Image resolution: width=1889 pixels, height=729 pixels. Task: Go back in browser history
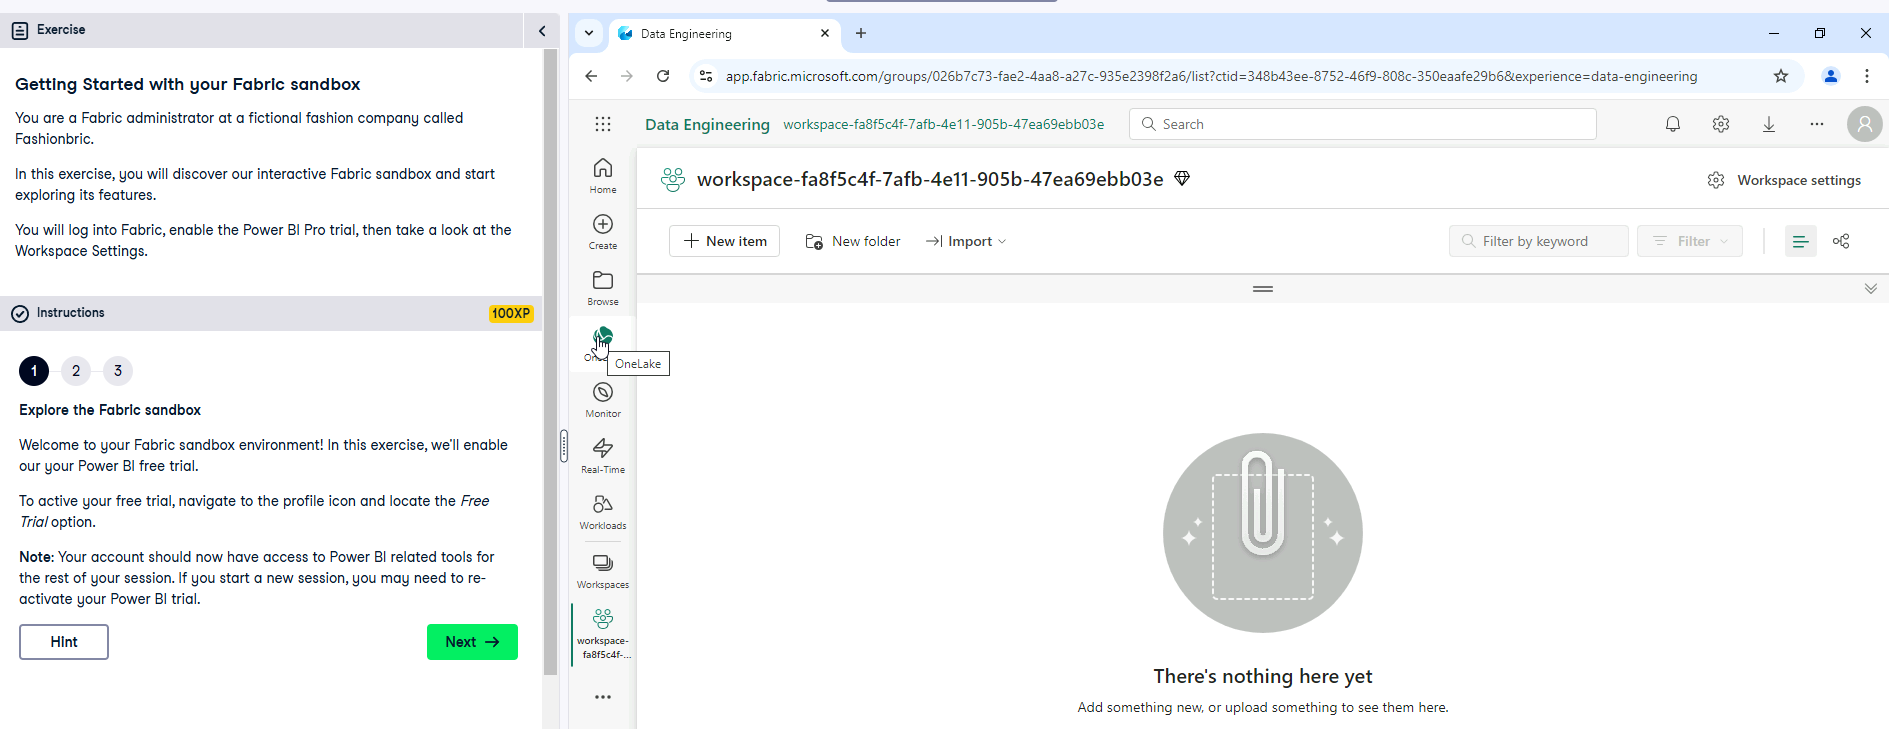coord(591,76)
